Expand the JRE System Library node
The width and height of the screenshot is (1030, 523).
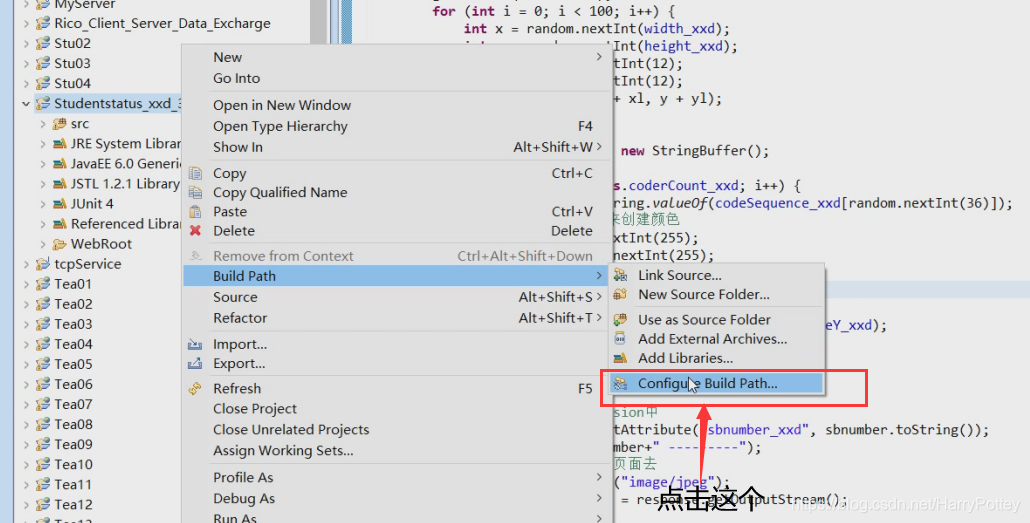point(43,144)
